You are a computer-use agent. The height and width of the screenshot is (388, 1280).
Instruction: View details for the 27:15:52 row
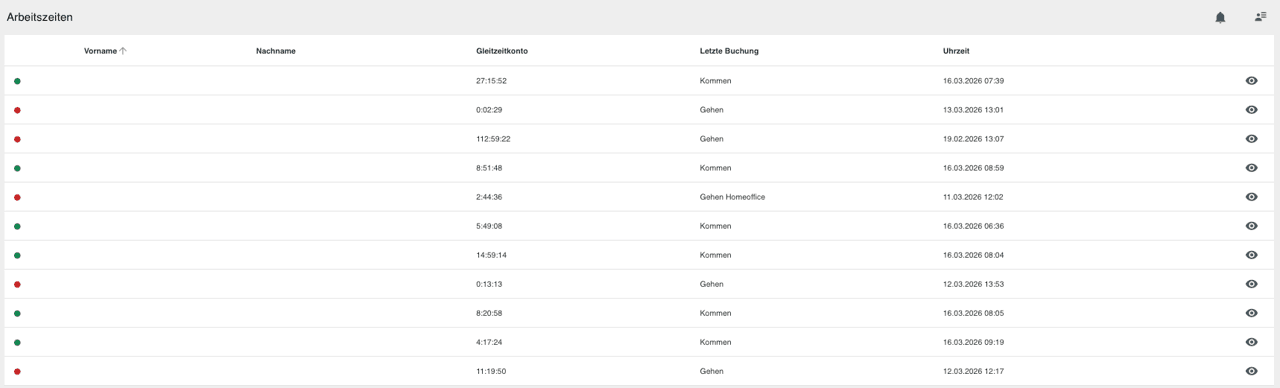click(x=1251, y=80)
